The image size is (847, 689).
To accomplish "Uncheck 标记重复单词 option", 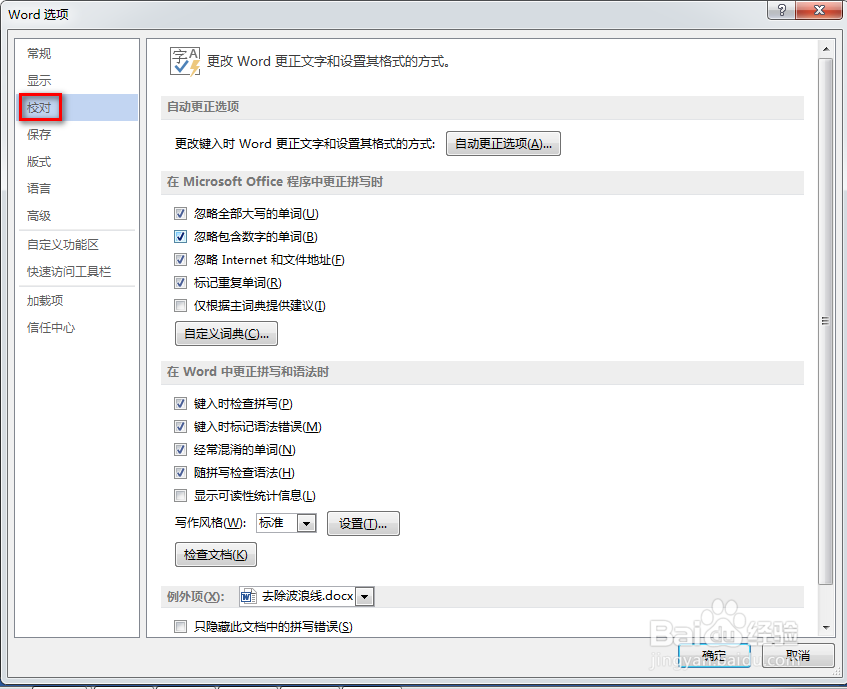I will (180, 282).
